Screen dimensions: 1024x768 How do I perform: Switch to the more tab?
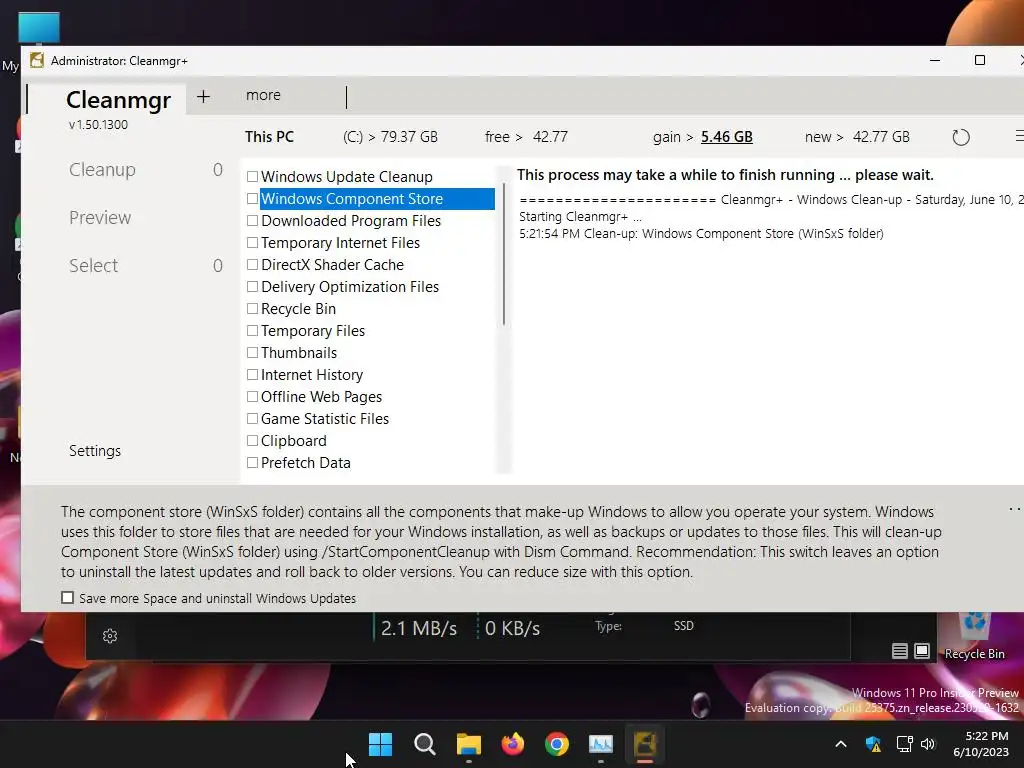263,95
